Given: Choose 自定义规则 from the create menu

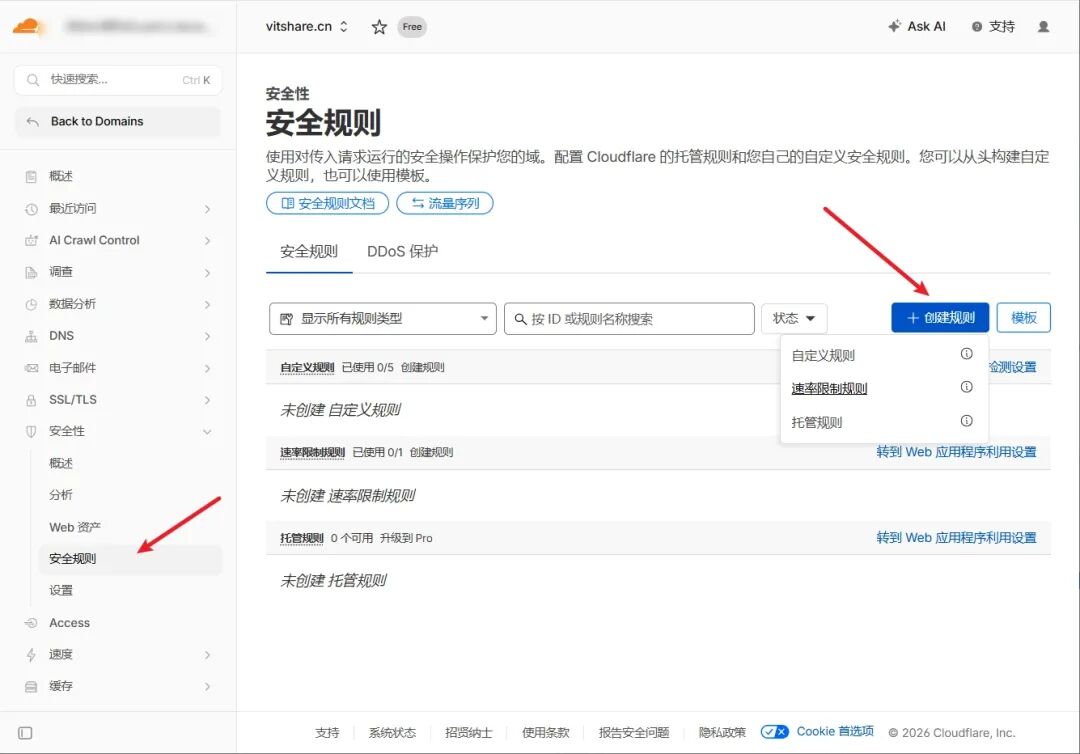Looking at the screenshot, I should coord(823,355).
